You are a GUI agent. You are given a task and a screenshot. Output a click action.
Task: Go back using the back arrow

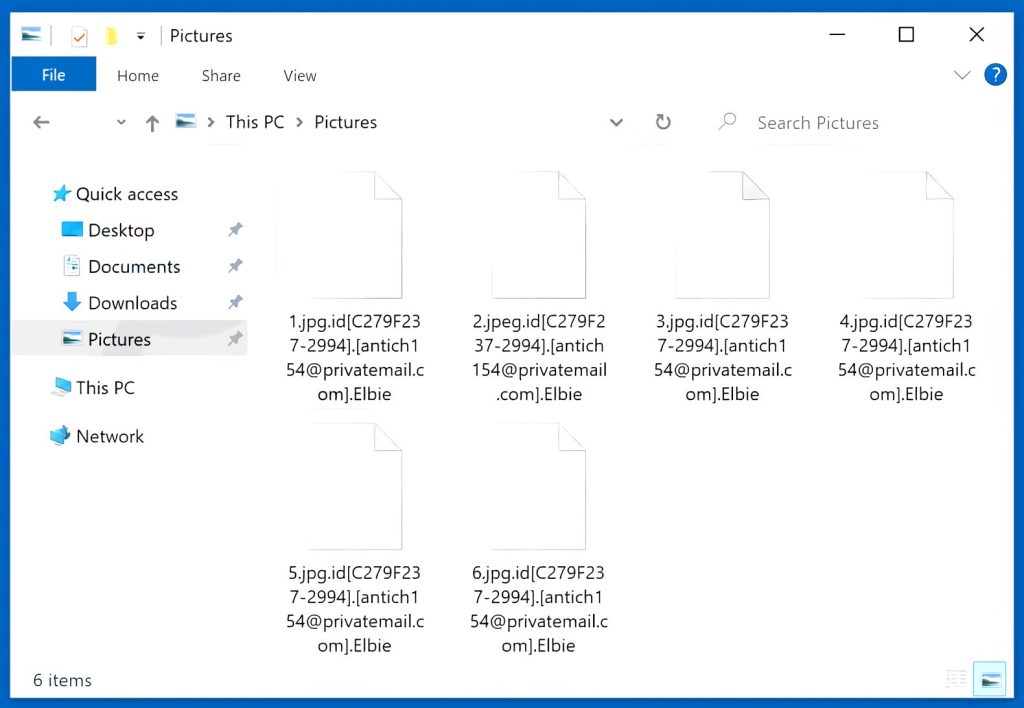(x=41, y=122)
